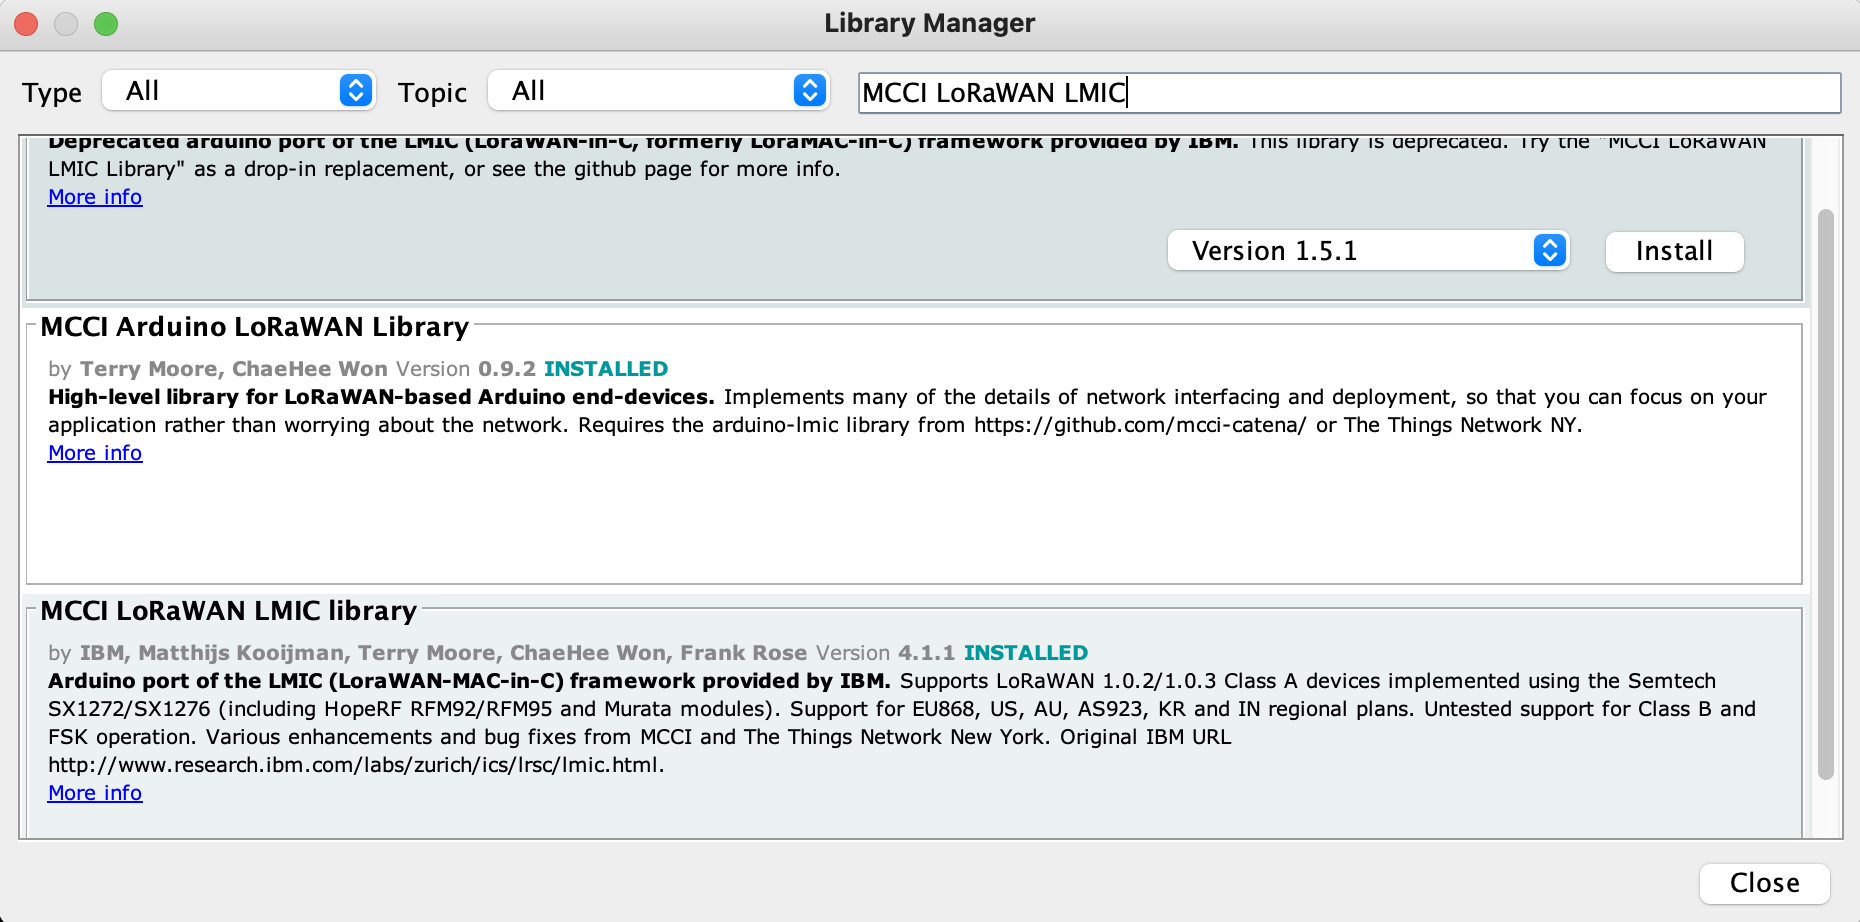This screenshot has width=1860, height=922.
Task: Open the Type filter dropdown
Action: tap(238, 91)
